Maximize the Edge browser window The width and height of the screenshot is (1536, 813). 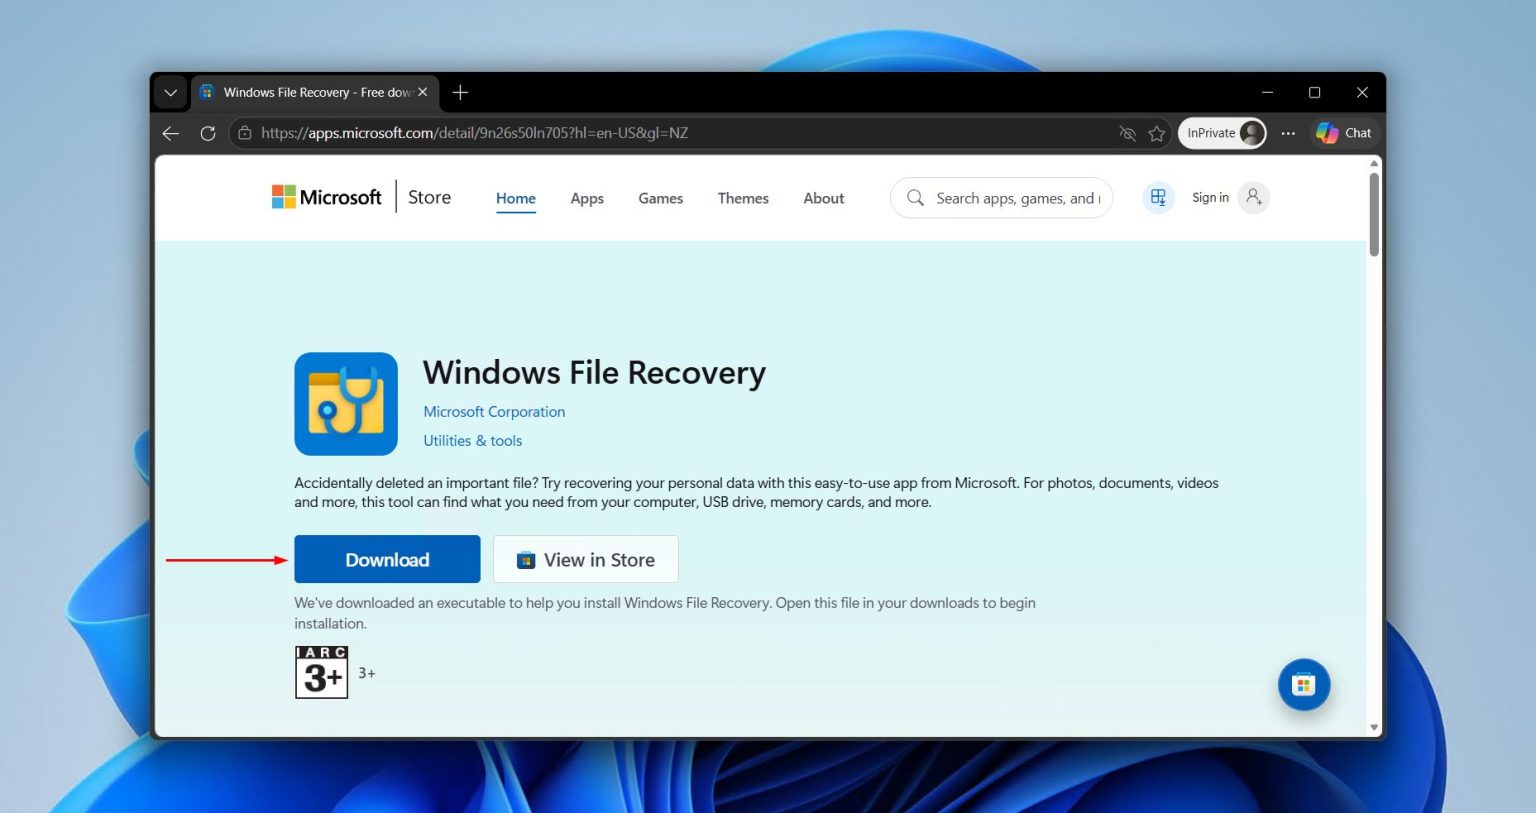[x=1314, y=92]
